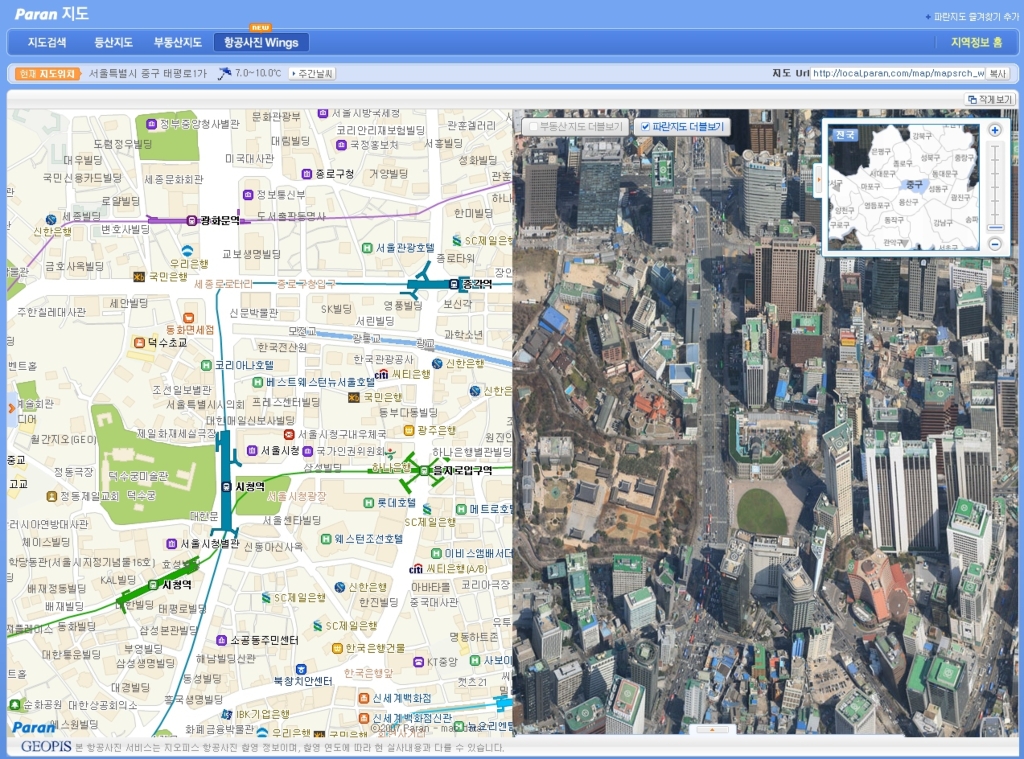Click the 신세계백화점 department store icon
Viewport: 1024px width, 759px height.
(x=364, y=698)
